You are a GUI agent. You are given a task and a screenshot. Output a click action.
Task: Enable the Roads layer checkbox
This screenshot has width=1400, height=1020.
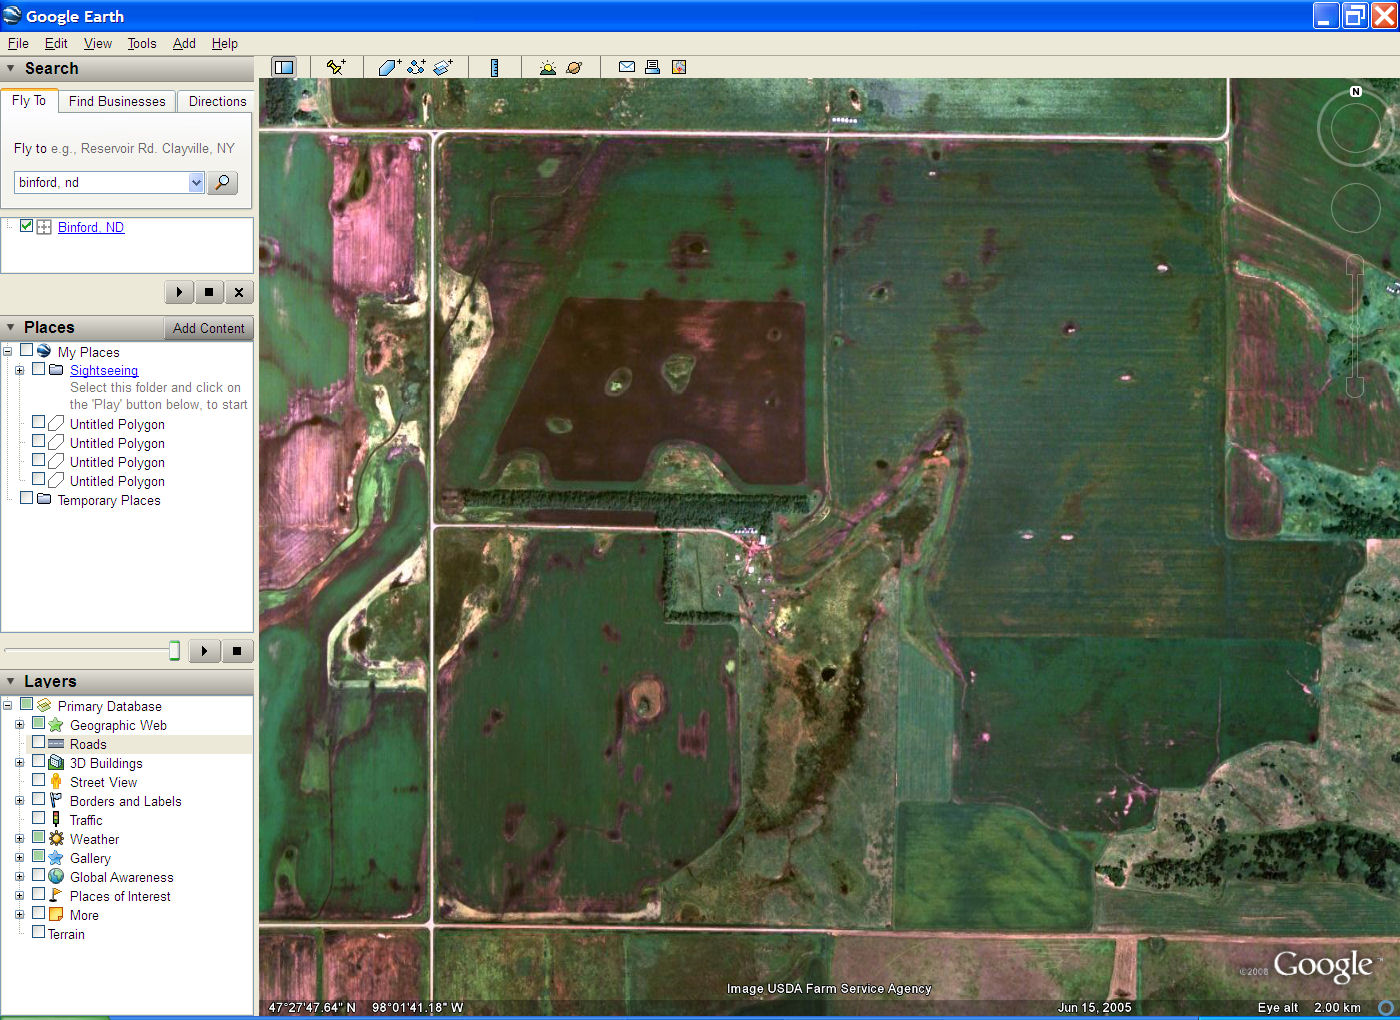(x=38, y=743)
